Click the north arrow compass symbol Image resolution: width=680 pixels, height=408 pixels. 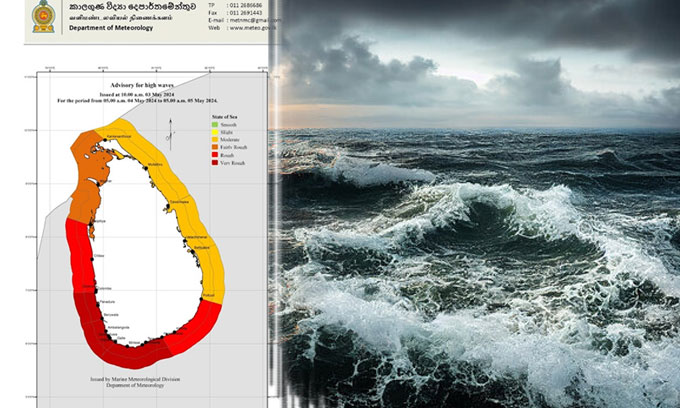170,134
